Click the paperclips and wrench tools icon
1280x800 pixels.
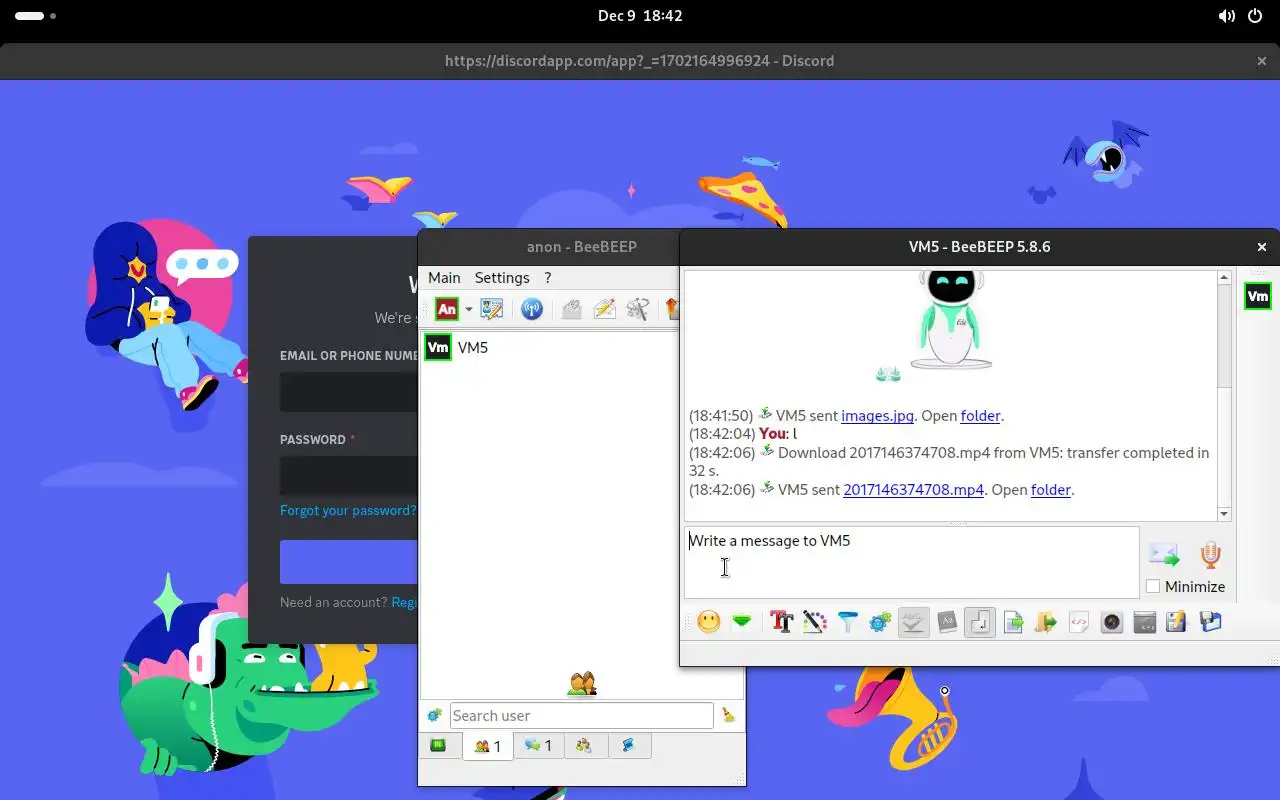[x=638, y=309]
